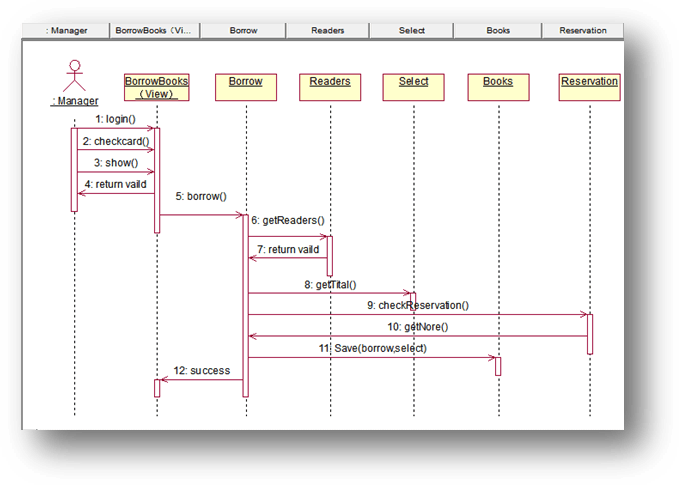Select the BorrowBooks (View) object box
This screenshot has height=485, width=679.
tap(157, 87)
